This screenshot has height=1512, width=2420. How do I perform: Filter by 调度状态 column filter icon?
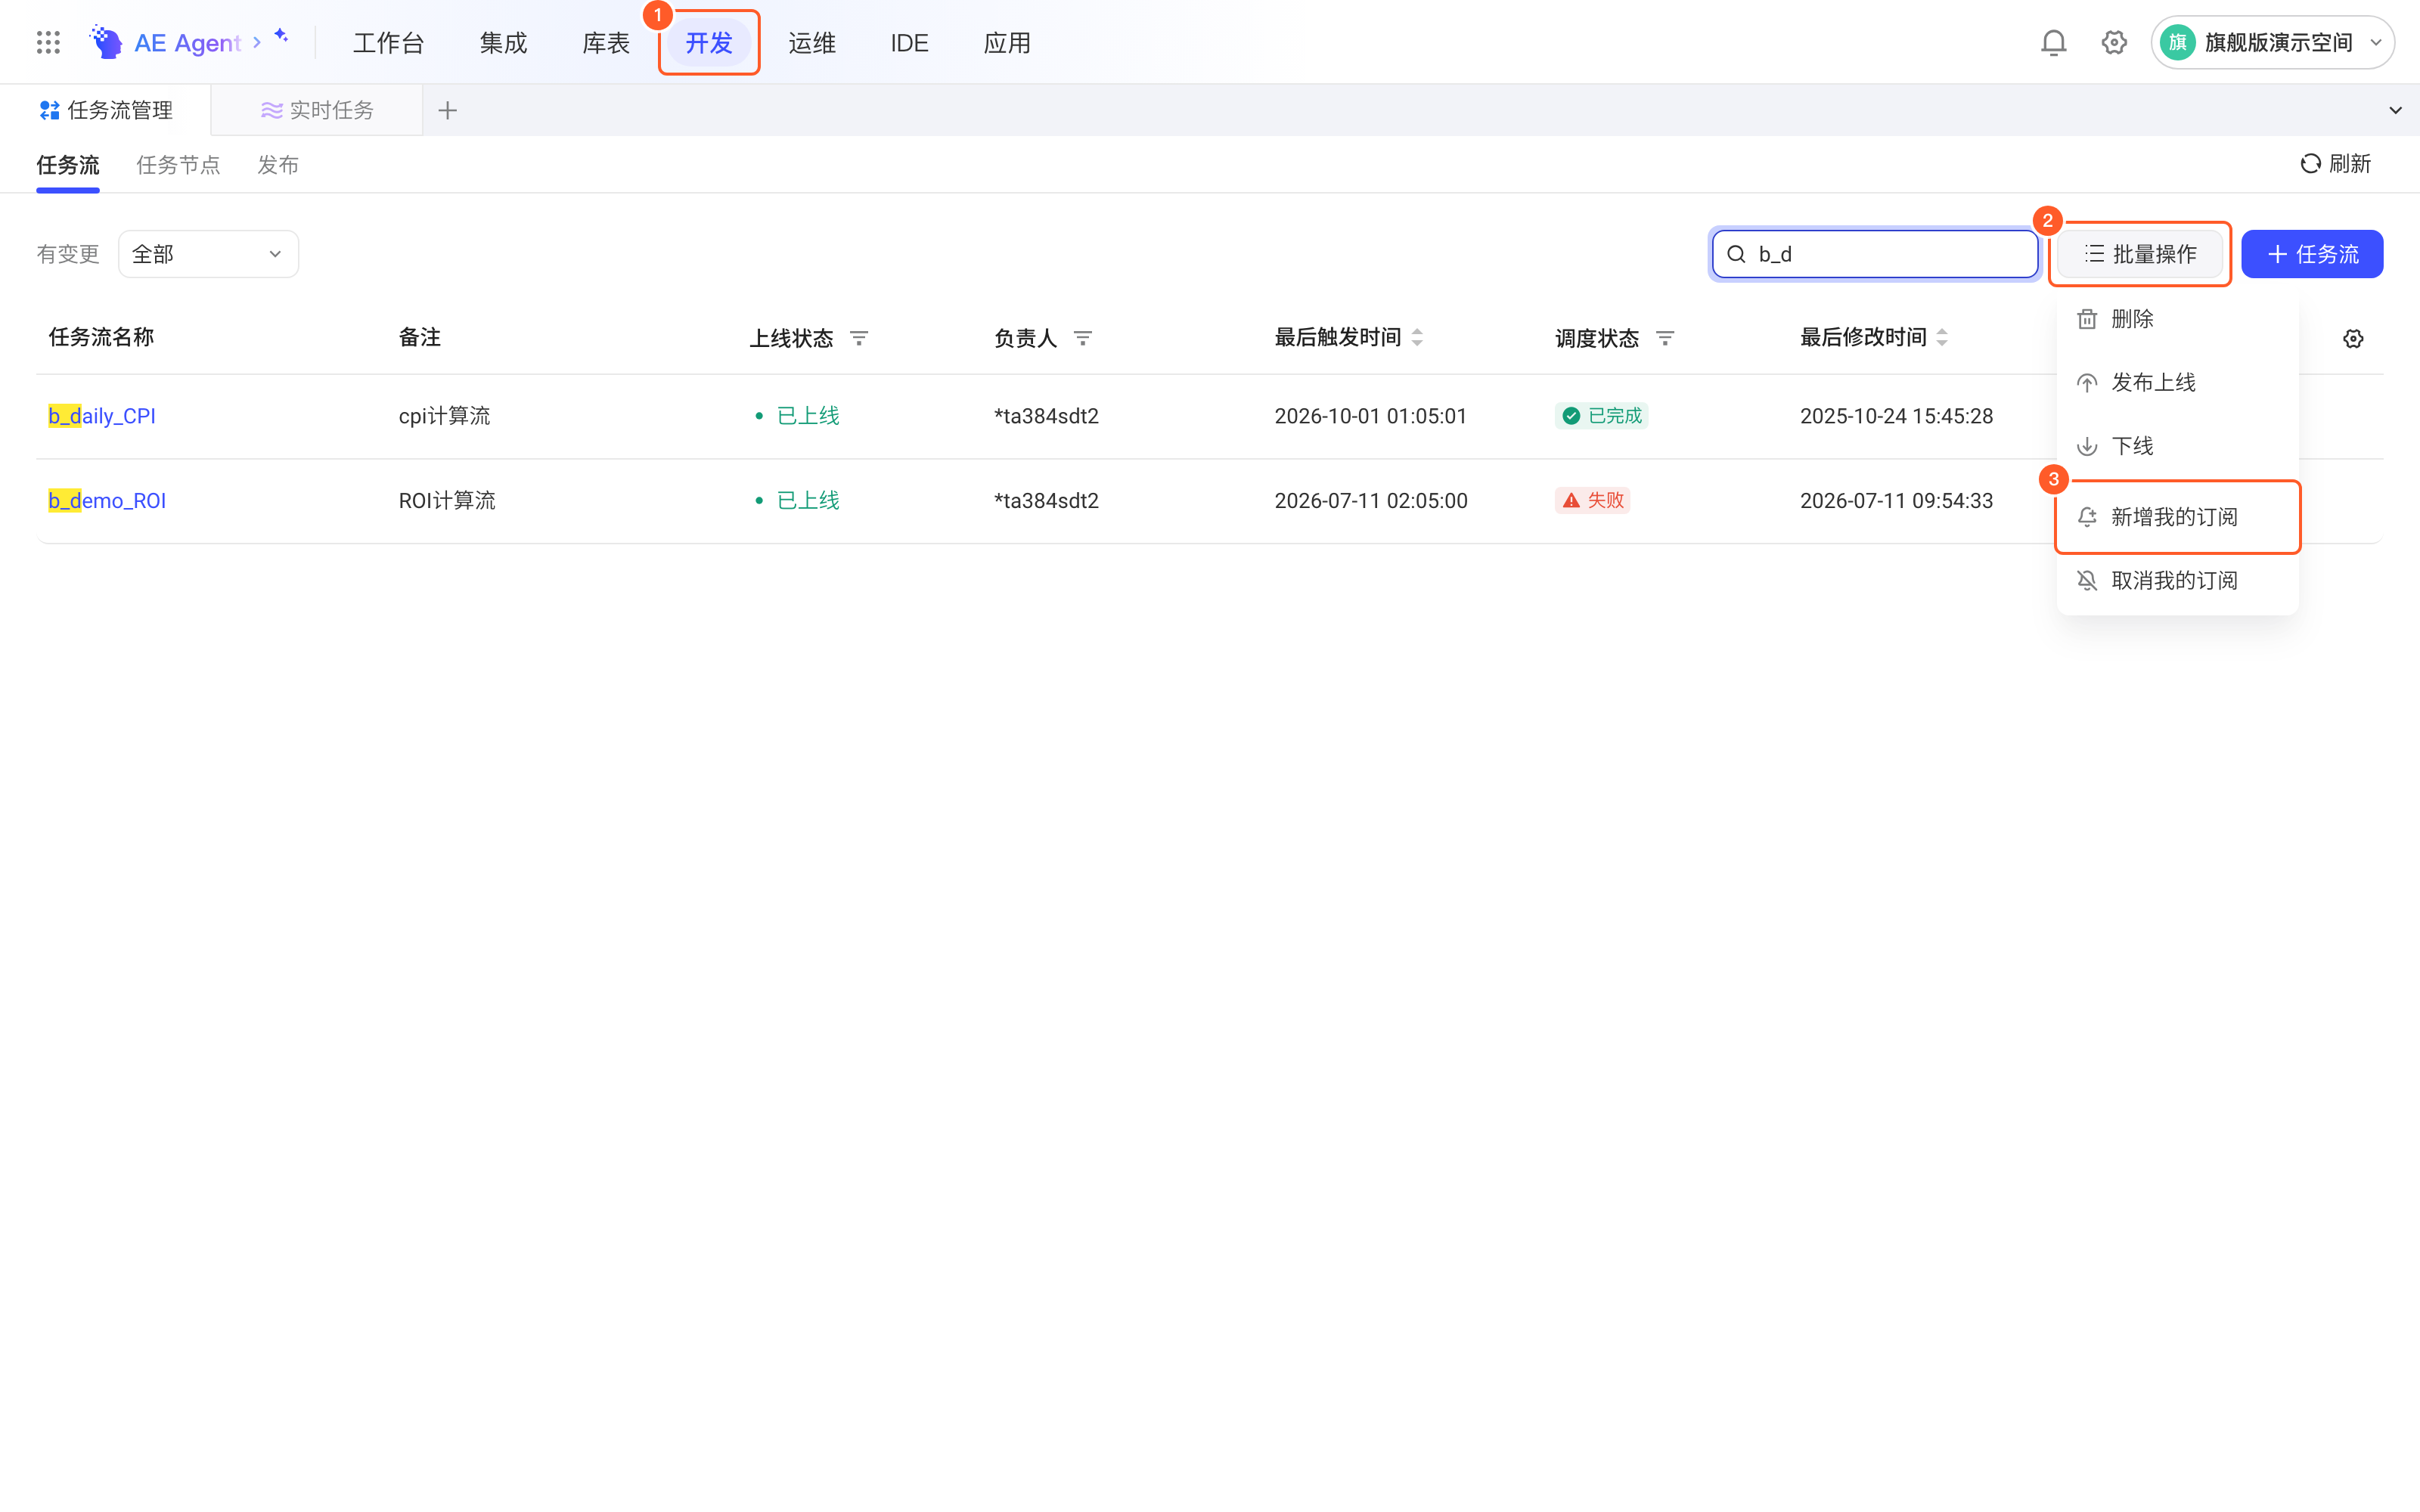click(x=1665, y=338)
